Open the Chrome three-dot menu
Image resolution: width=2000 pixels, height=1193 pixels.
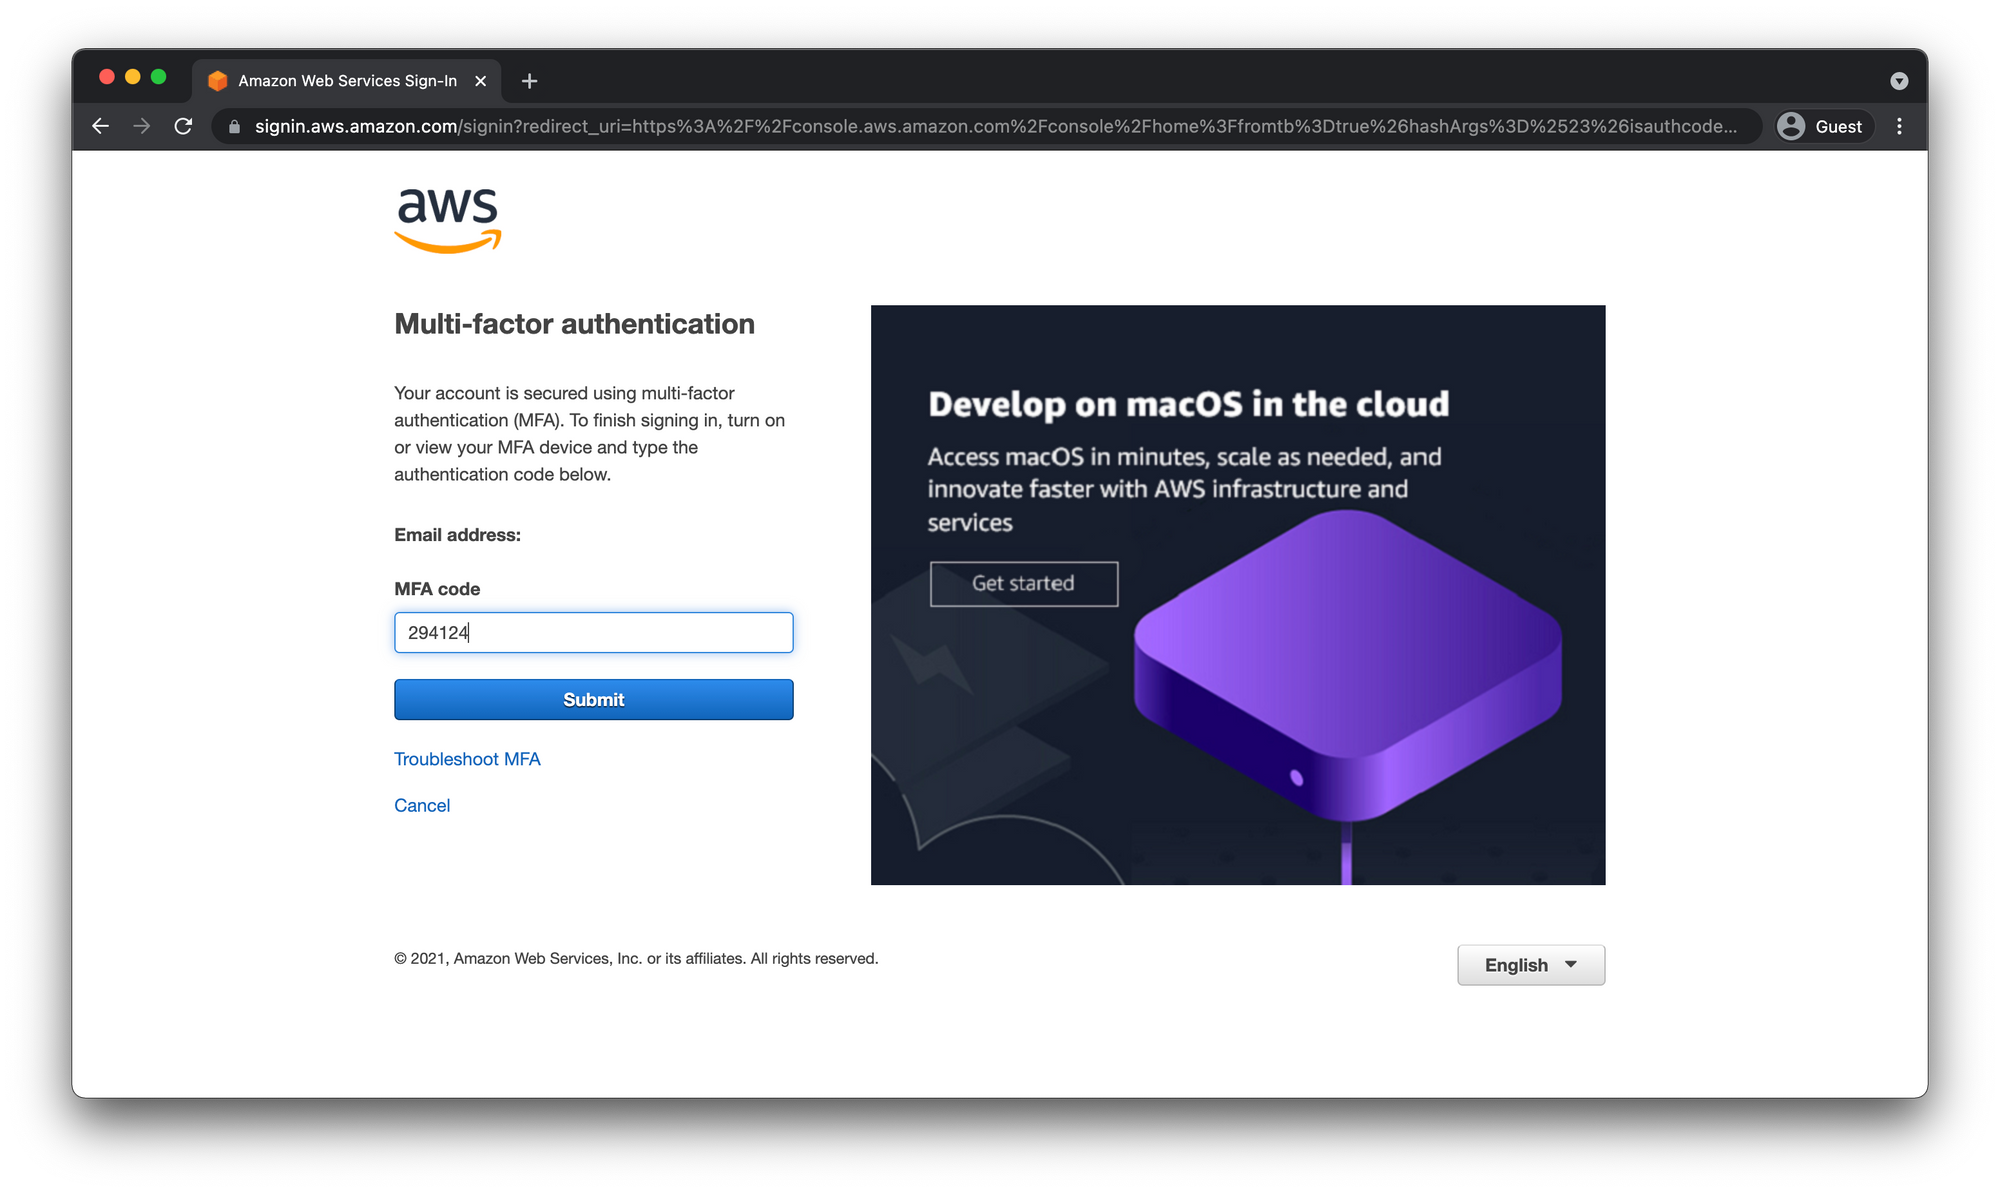1899,126
